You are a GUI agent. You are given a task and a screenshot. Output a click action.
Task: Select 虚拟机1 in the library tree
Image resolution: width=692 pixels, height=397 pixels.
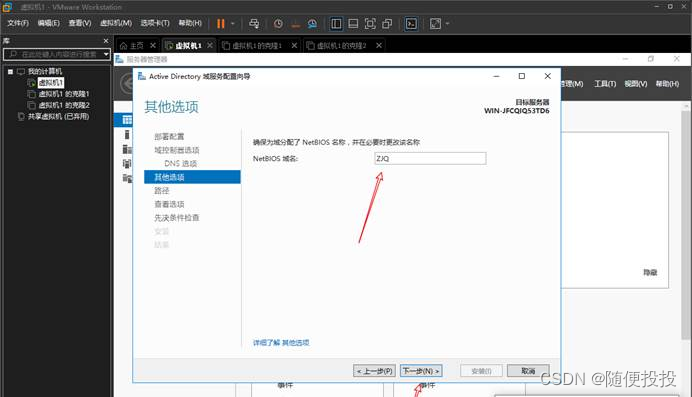[50, 82]
